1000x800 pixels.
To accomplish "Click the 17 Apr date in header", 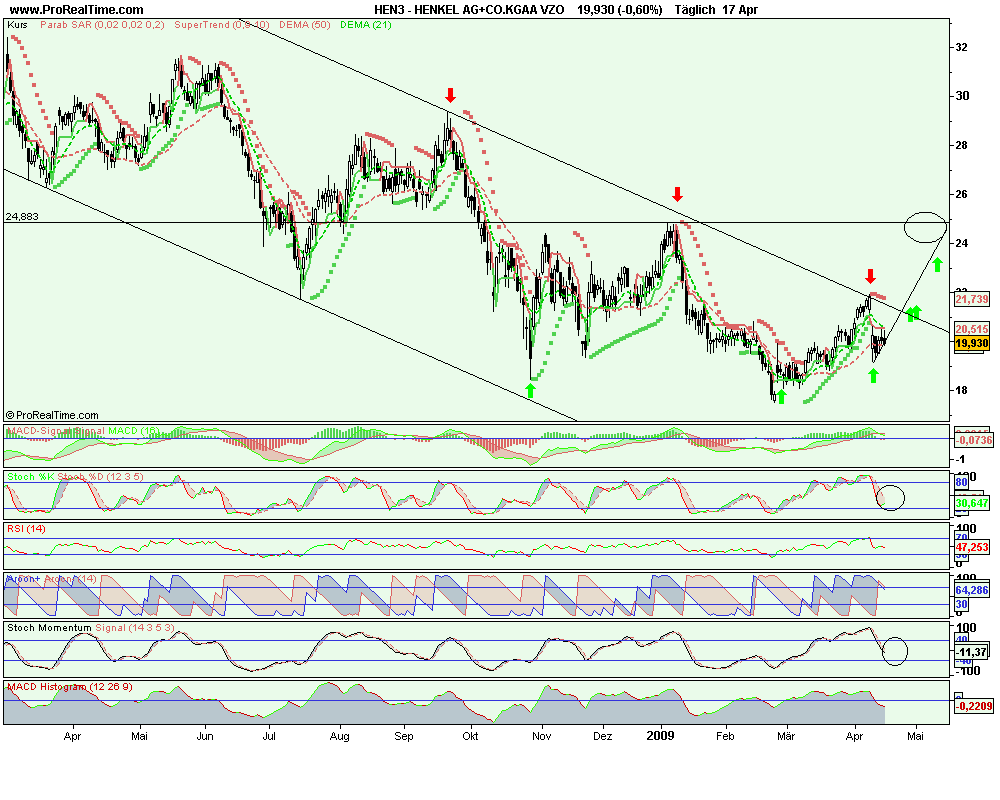I will pyautogui.click(x=740, y=10).
